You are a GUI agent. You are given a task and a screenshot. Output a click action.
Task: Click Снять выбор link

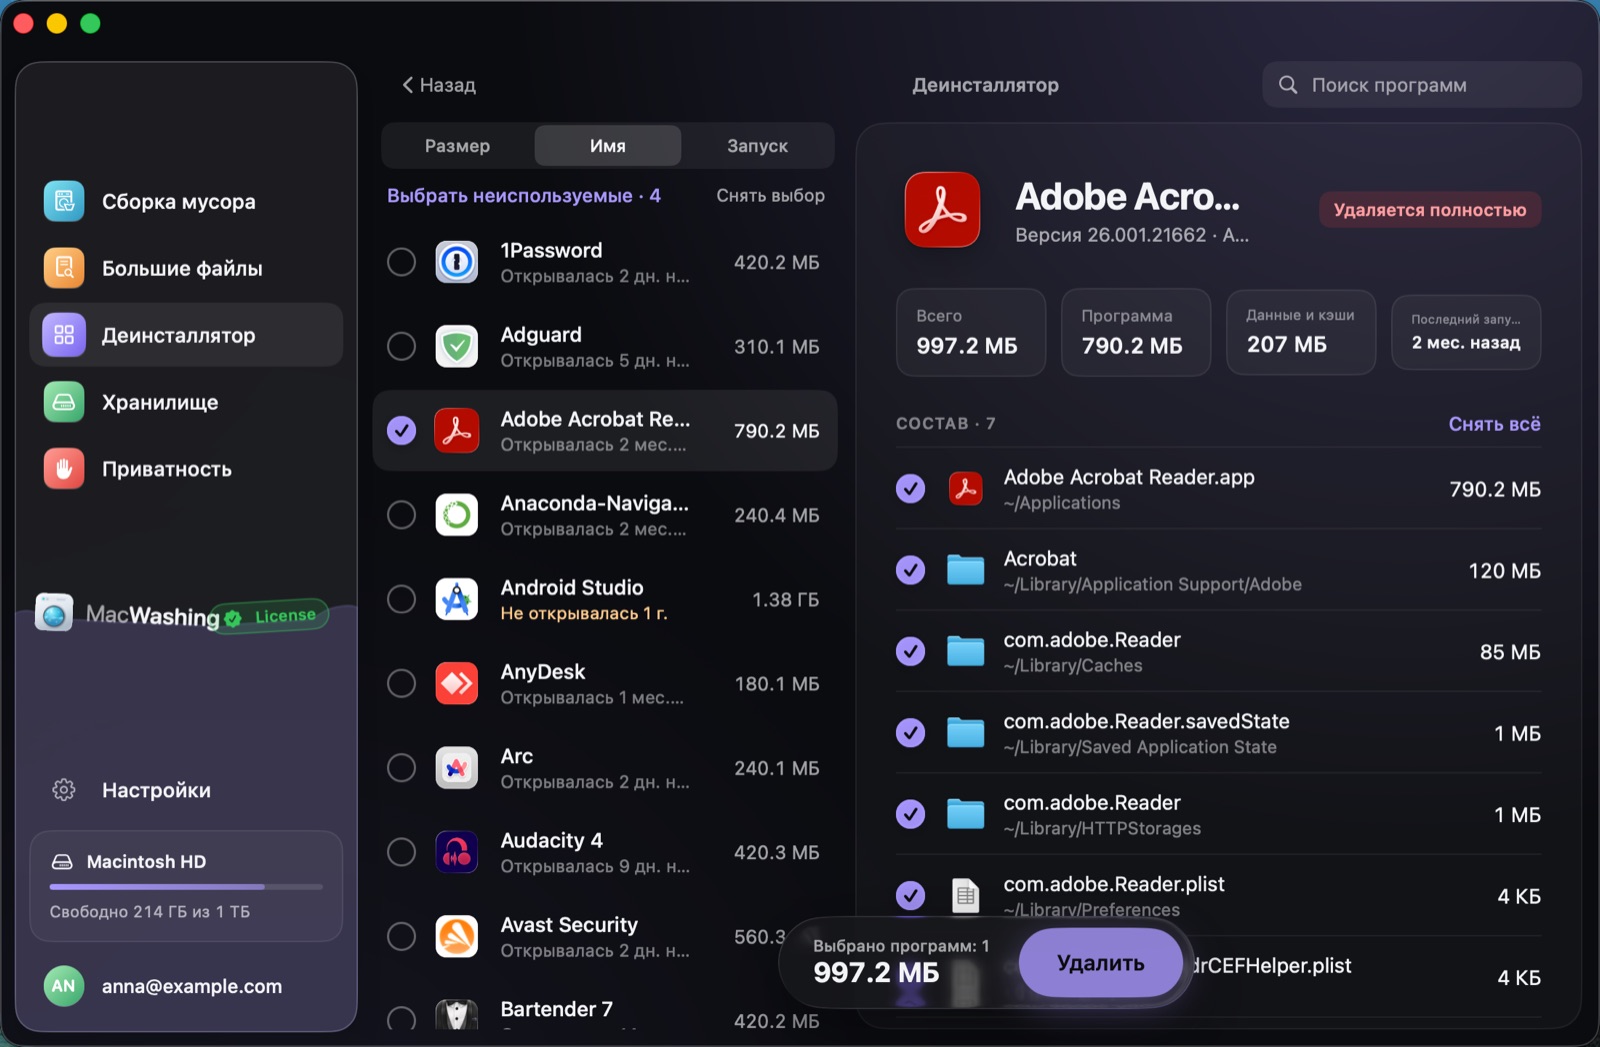click(770, 196)
